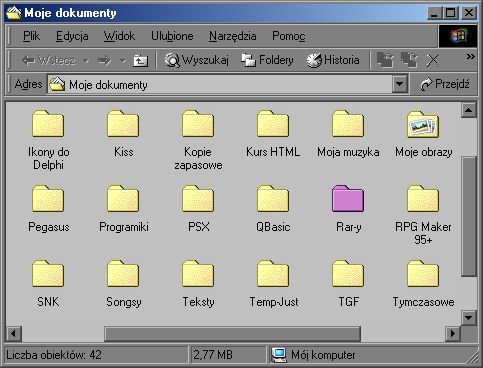
Task: Select the Tymczasowe folder icon
Action: pos(423,274)
